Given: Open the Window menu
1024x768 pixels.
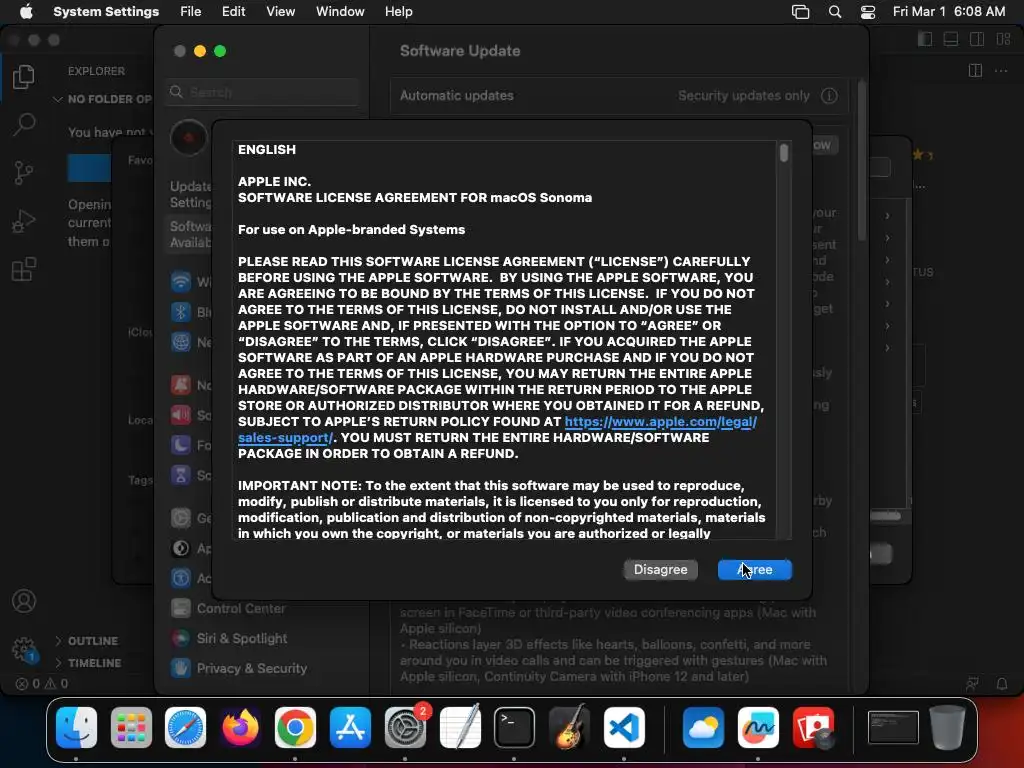Looking at the screenshot, I should coord(340,11).
